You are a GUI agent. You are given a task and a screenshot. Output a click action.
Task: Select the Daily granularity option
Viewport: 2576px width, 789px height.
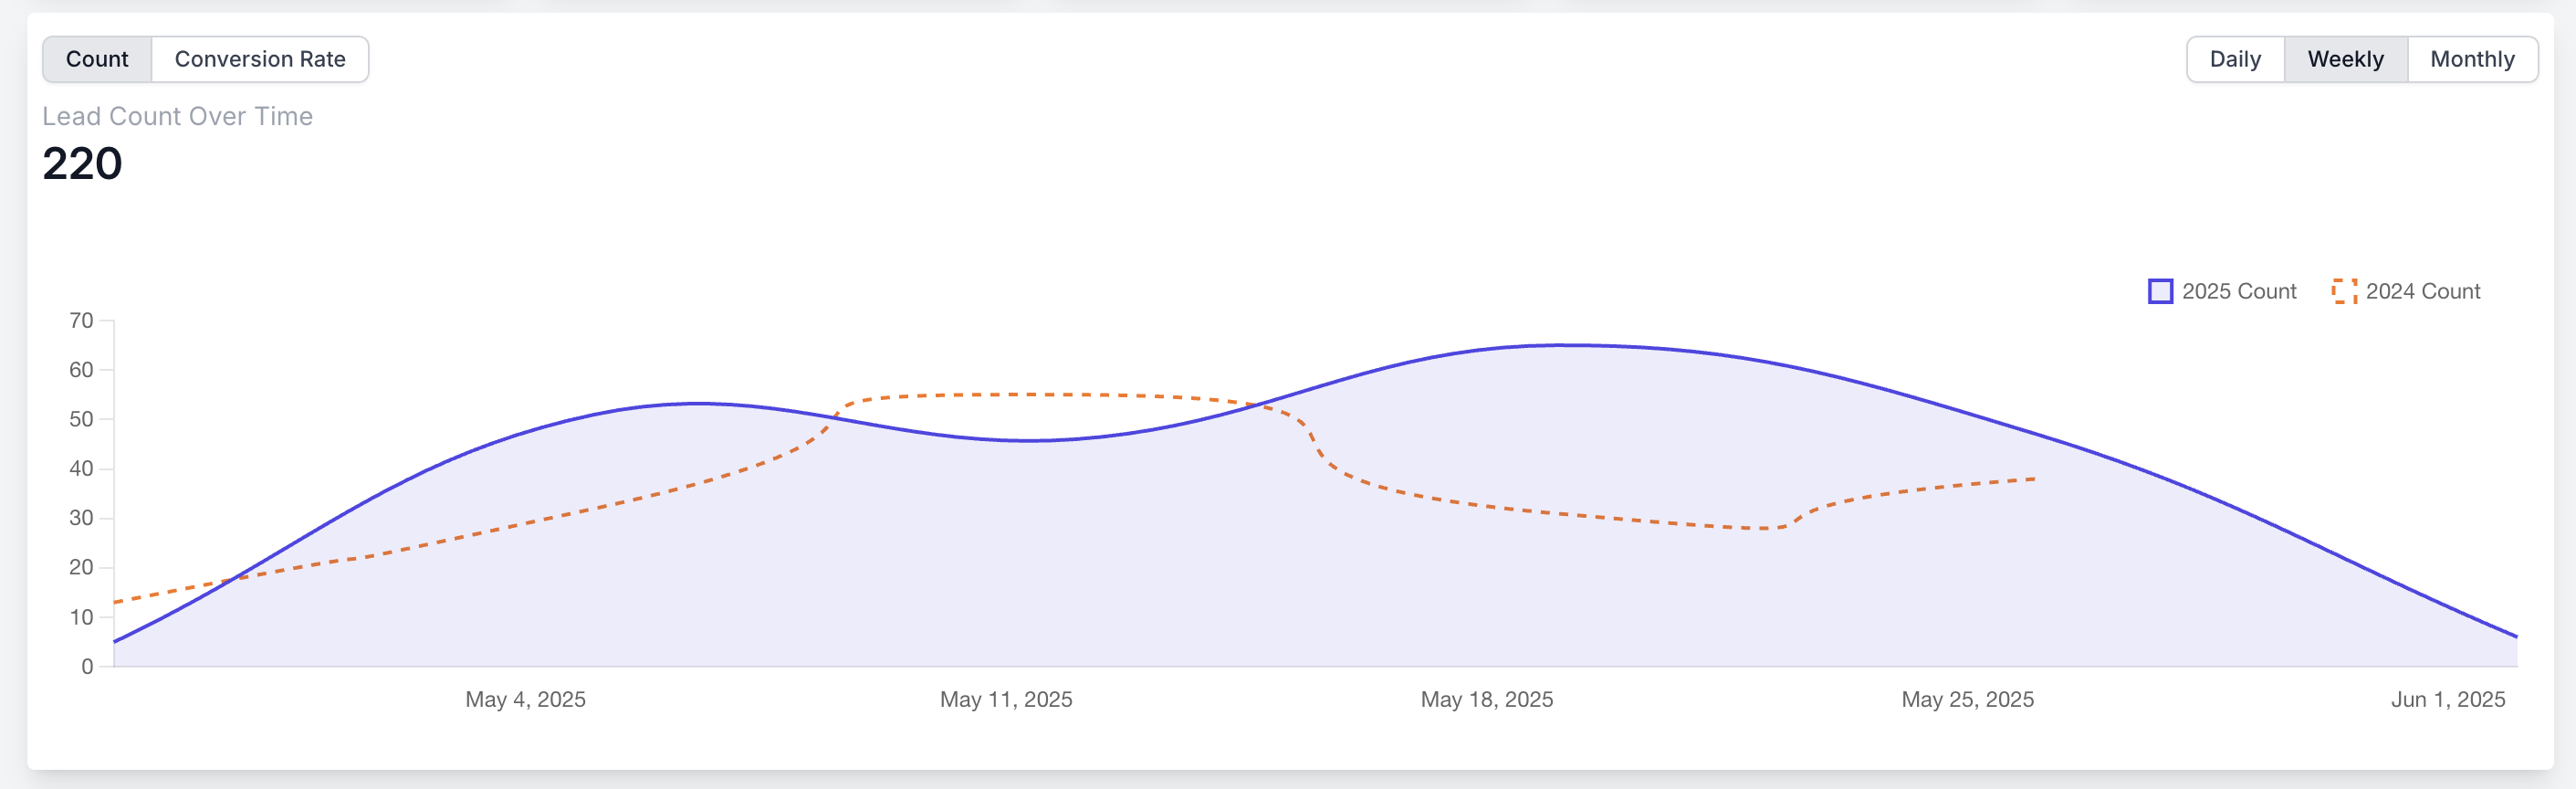[x=2234, y=59]
